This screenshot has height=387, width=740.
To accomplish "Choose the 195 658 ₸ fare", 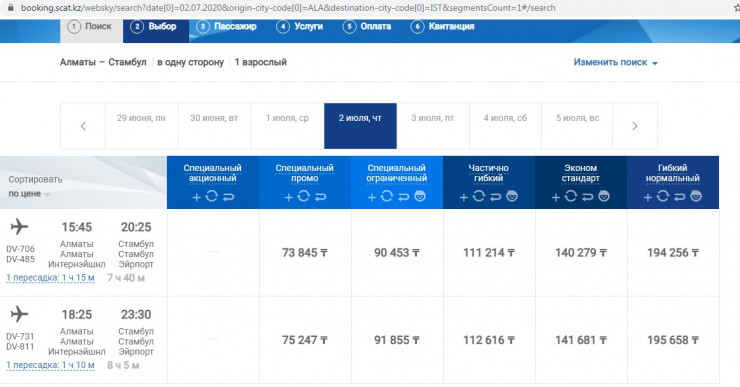I will (673, 340).
